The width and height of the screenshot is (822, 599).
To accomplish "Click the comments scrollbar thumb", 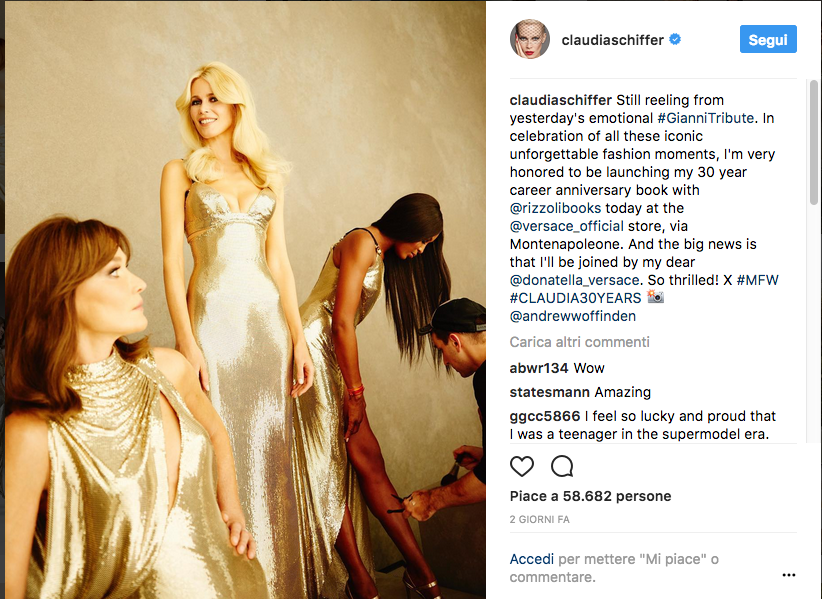I will pyautogui.click(x=814, y=142).
